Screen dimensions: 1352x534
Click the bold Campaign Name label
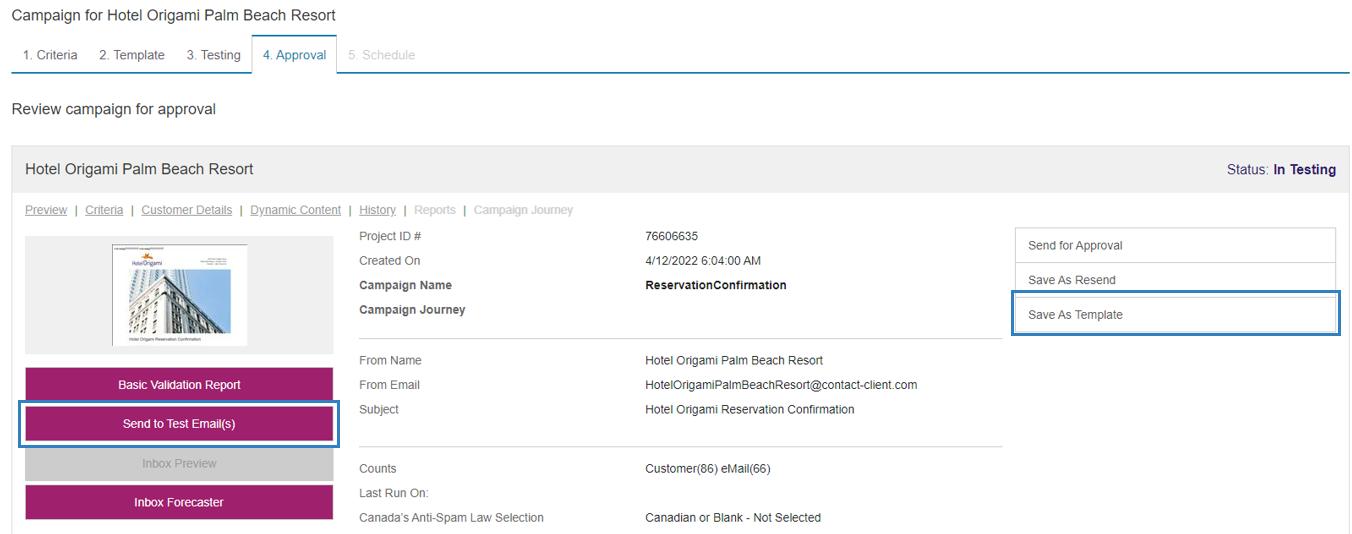(405, 285)
